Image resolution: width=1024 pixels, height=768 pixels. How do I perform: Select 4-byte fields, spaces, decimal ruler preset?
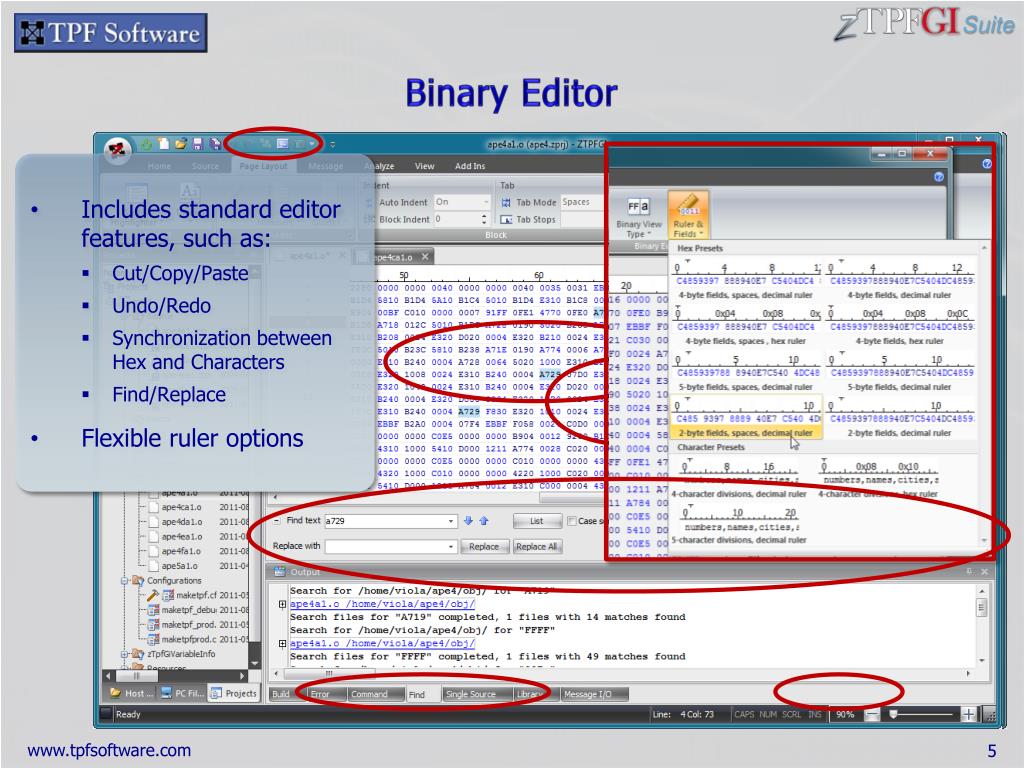click(x=746, y=282)
